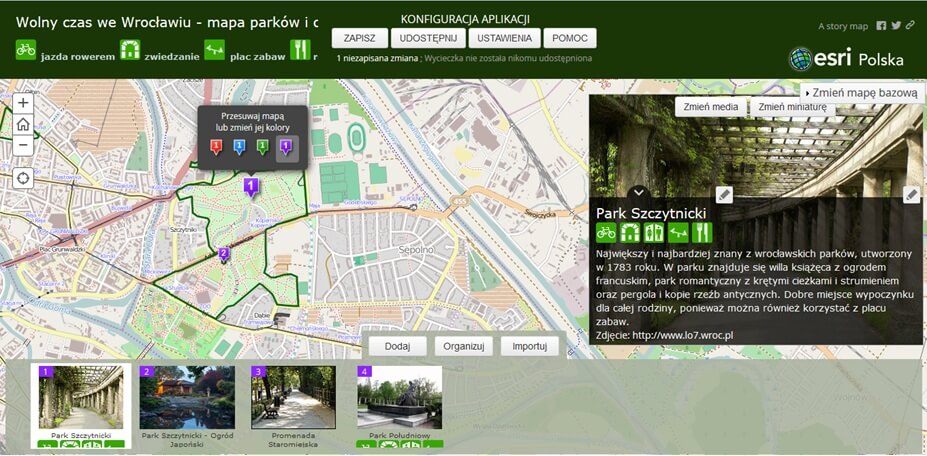Open the Esri Polska logo link
This screenshot has height=456, width=927.
coord(846,59)
